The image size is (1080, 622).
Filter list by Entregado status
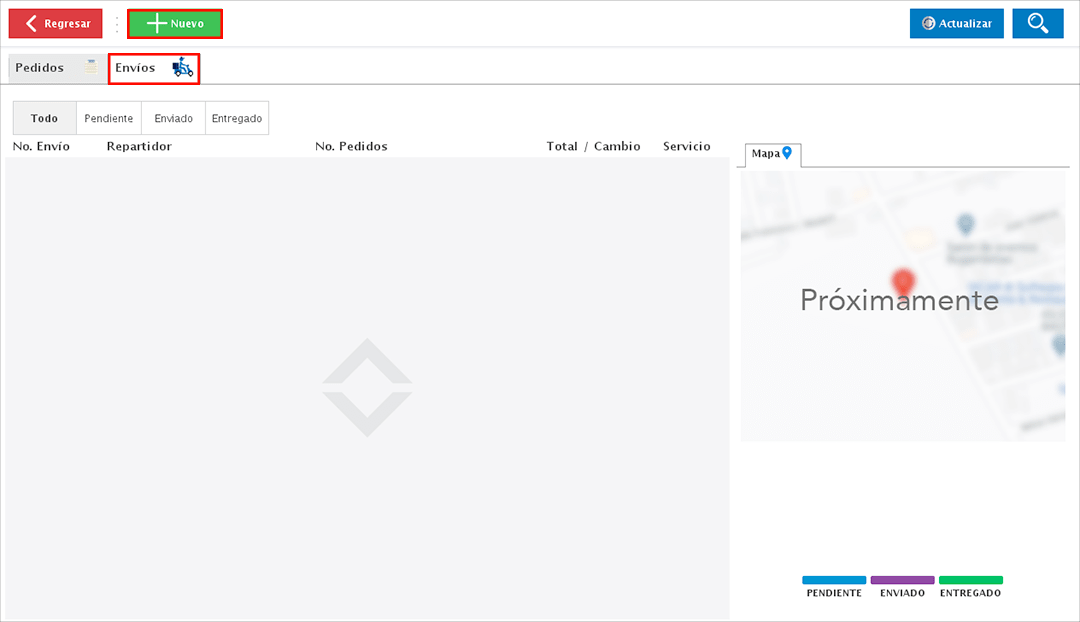coord(237,118)
